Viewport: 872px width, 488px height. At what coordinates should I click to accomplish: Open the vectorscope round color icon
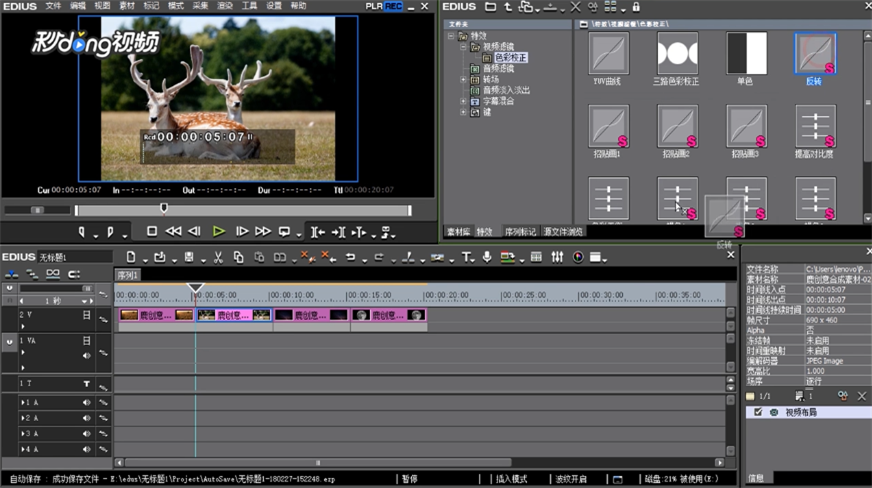[578, 257]
